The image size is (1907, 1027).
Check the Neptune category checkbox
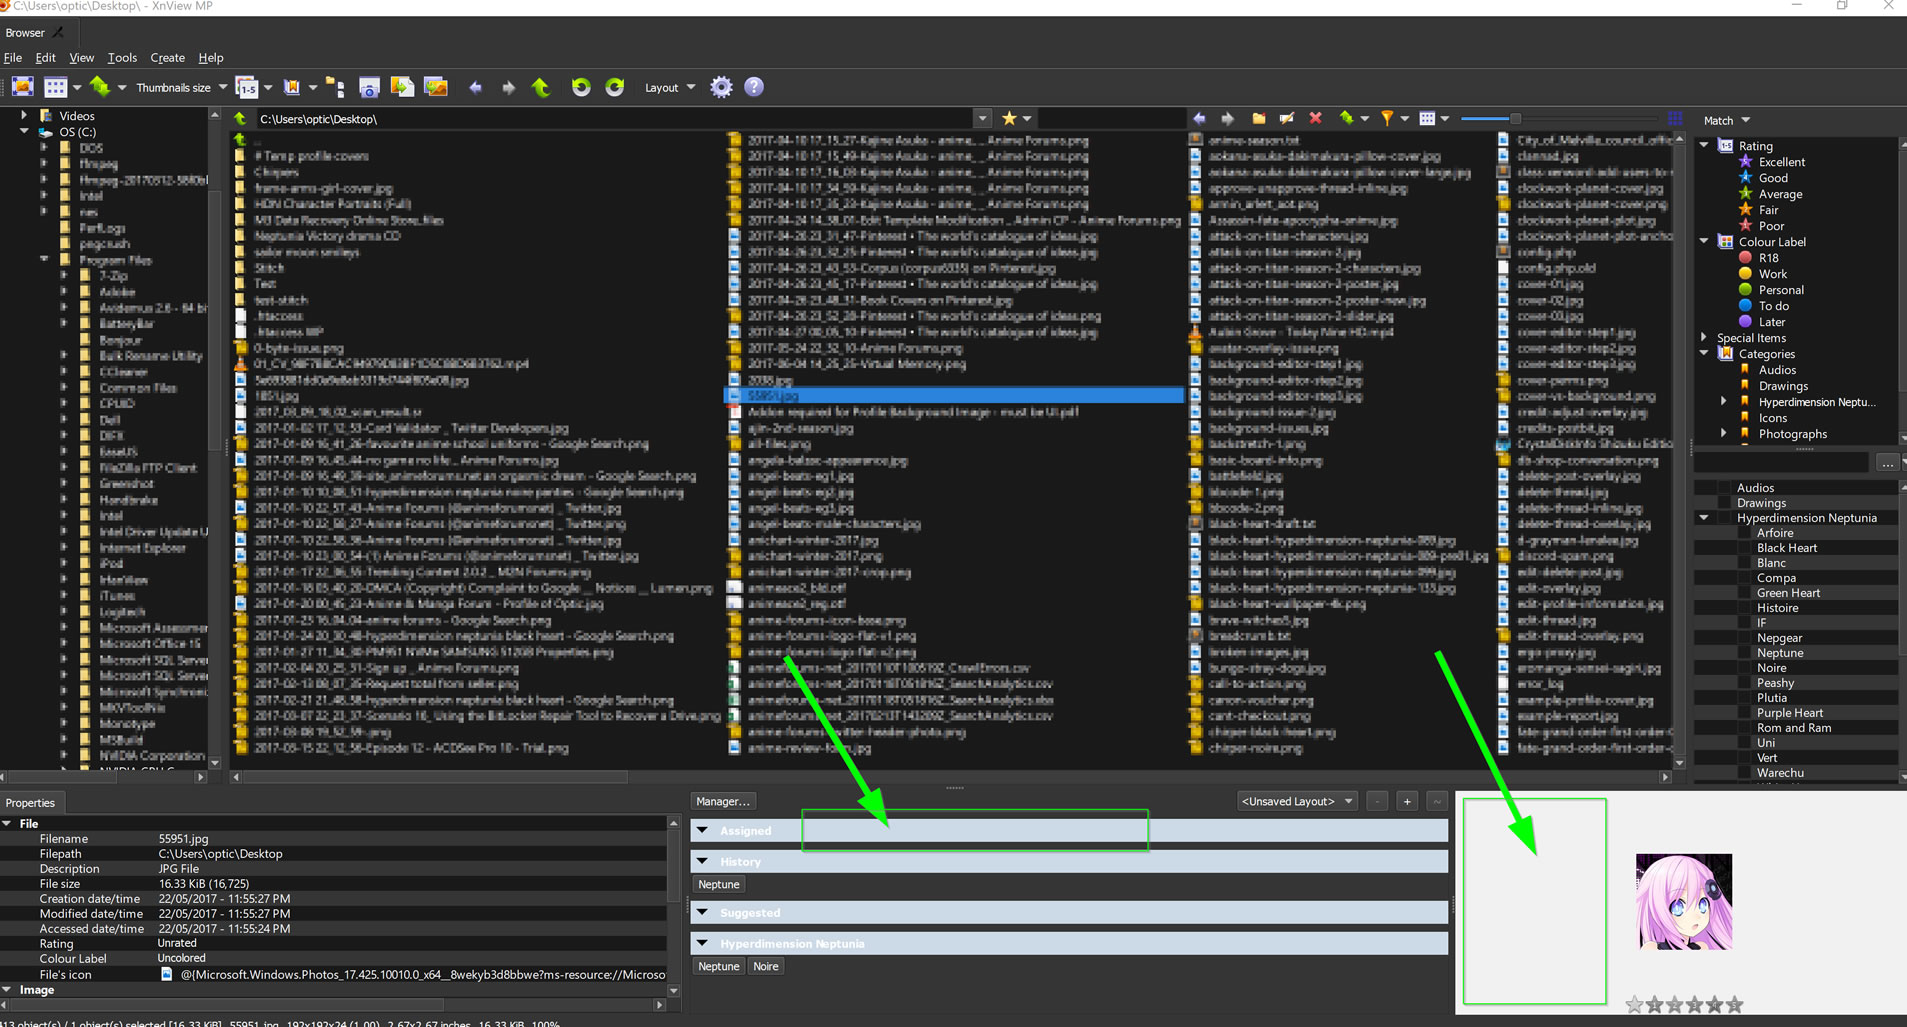pyautogui.click(x=1744, y=653)
